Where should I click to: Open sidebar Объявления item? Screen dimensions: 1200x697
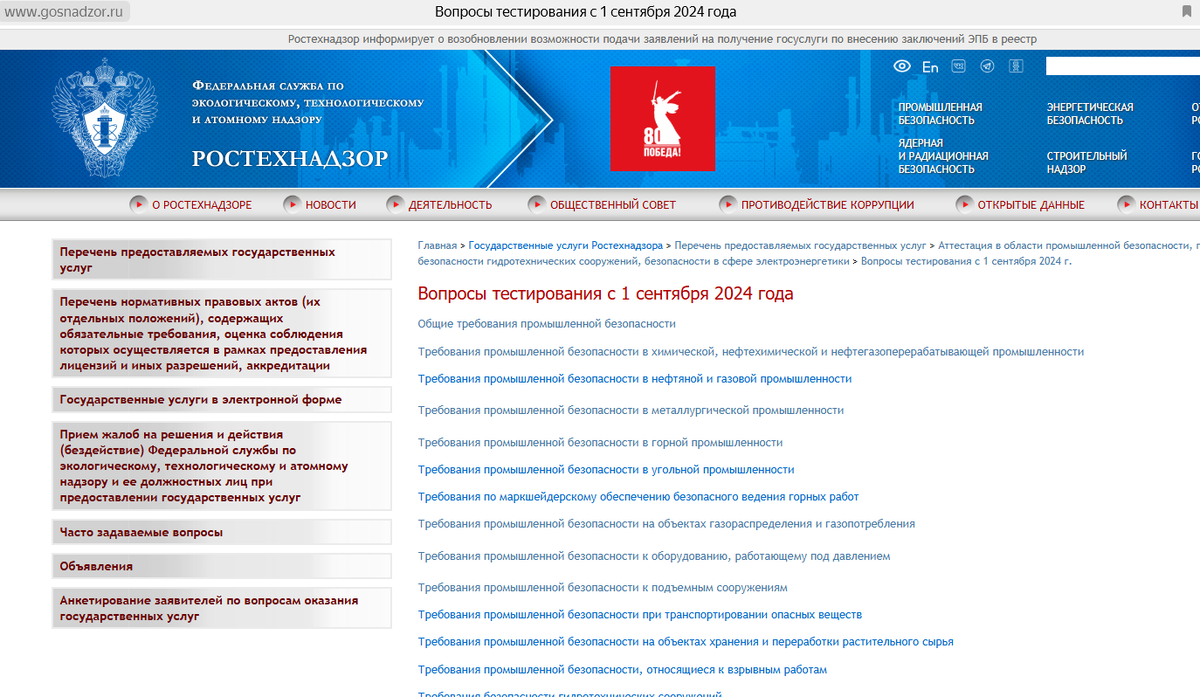click(222, 566)
